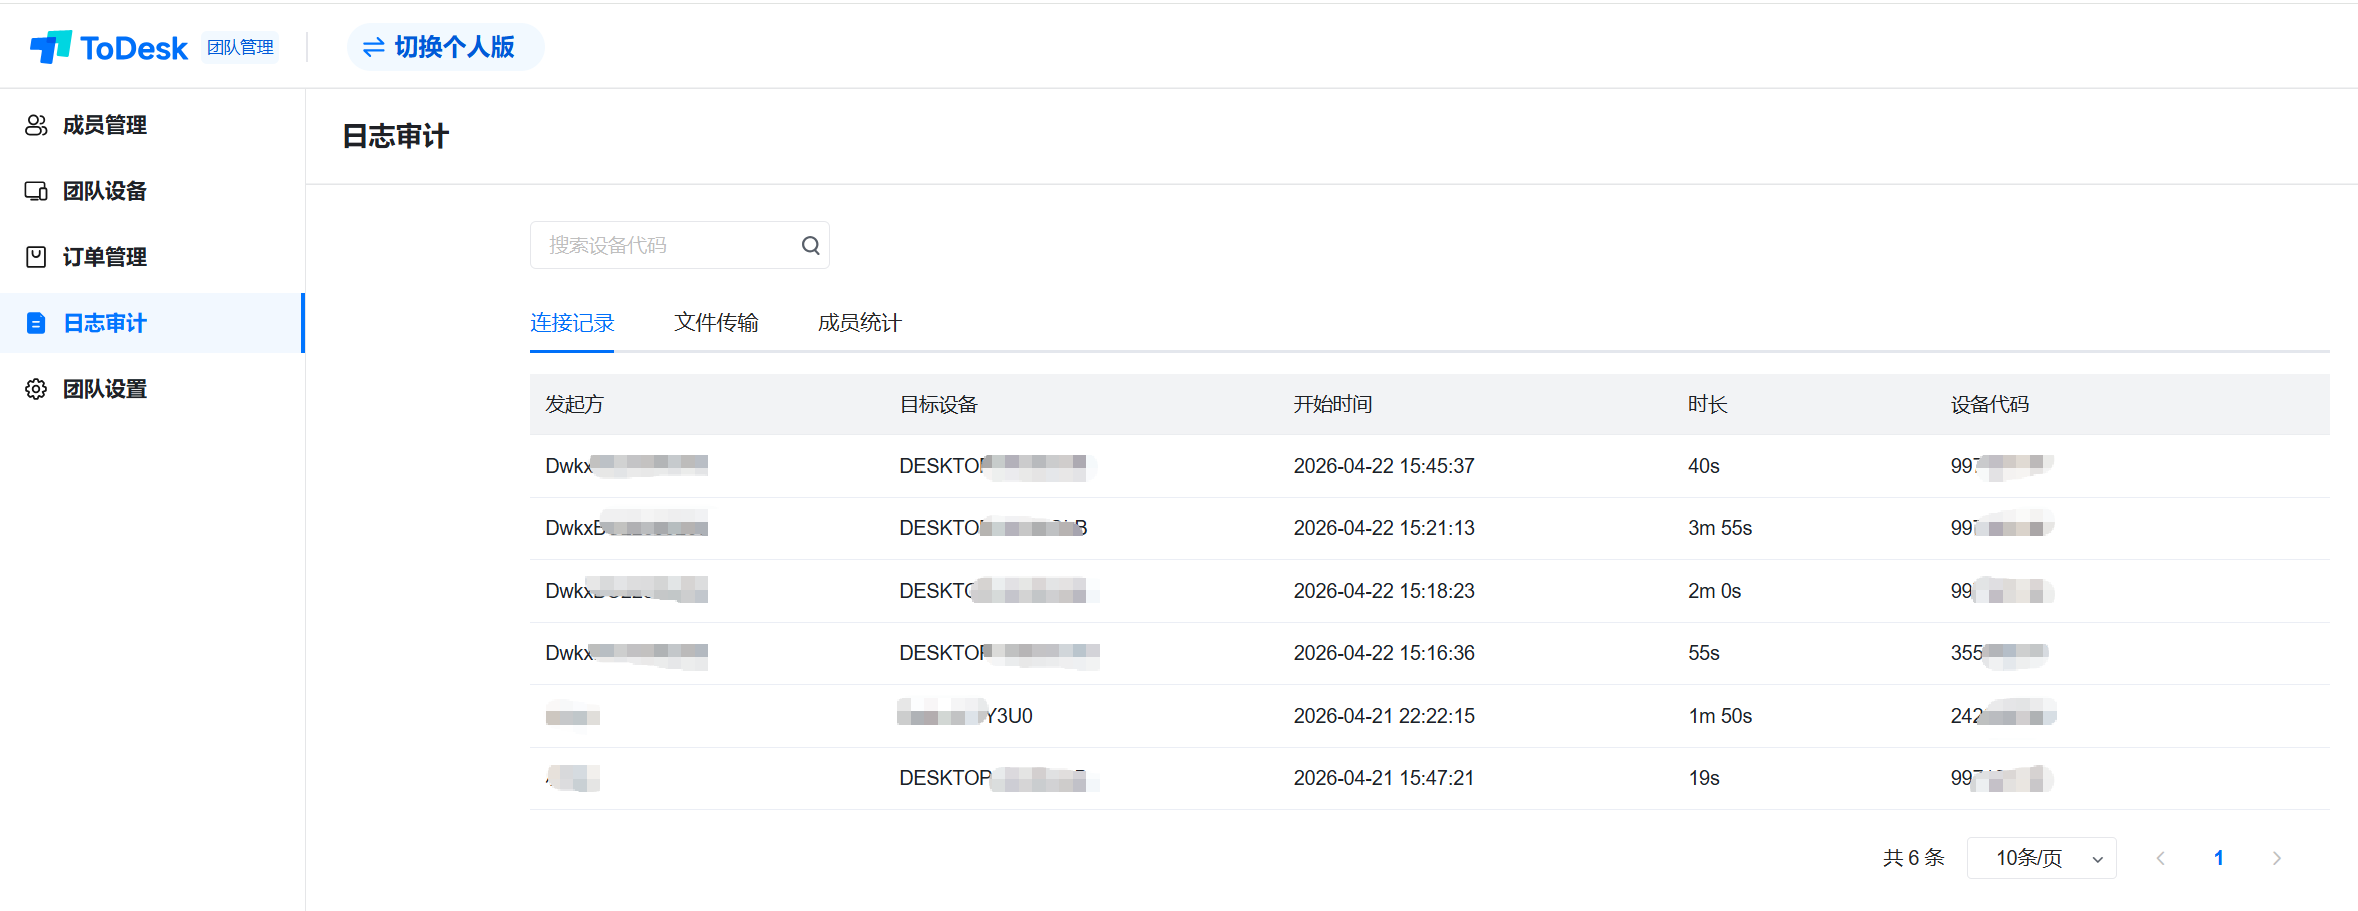
Task: Click the 成员管理 members icon
Action: pyautogui.click(x=36, y=125)
